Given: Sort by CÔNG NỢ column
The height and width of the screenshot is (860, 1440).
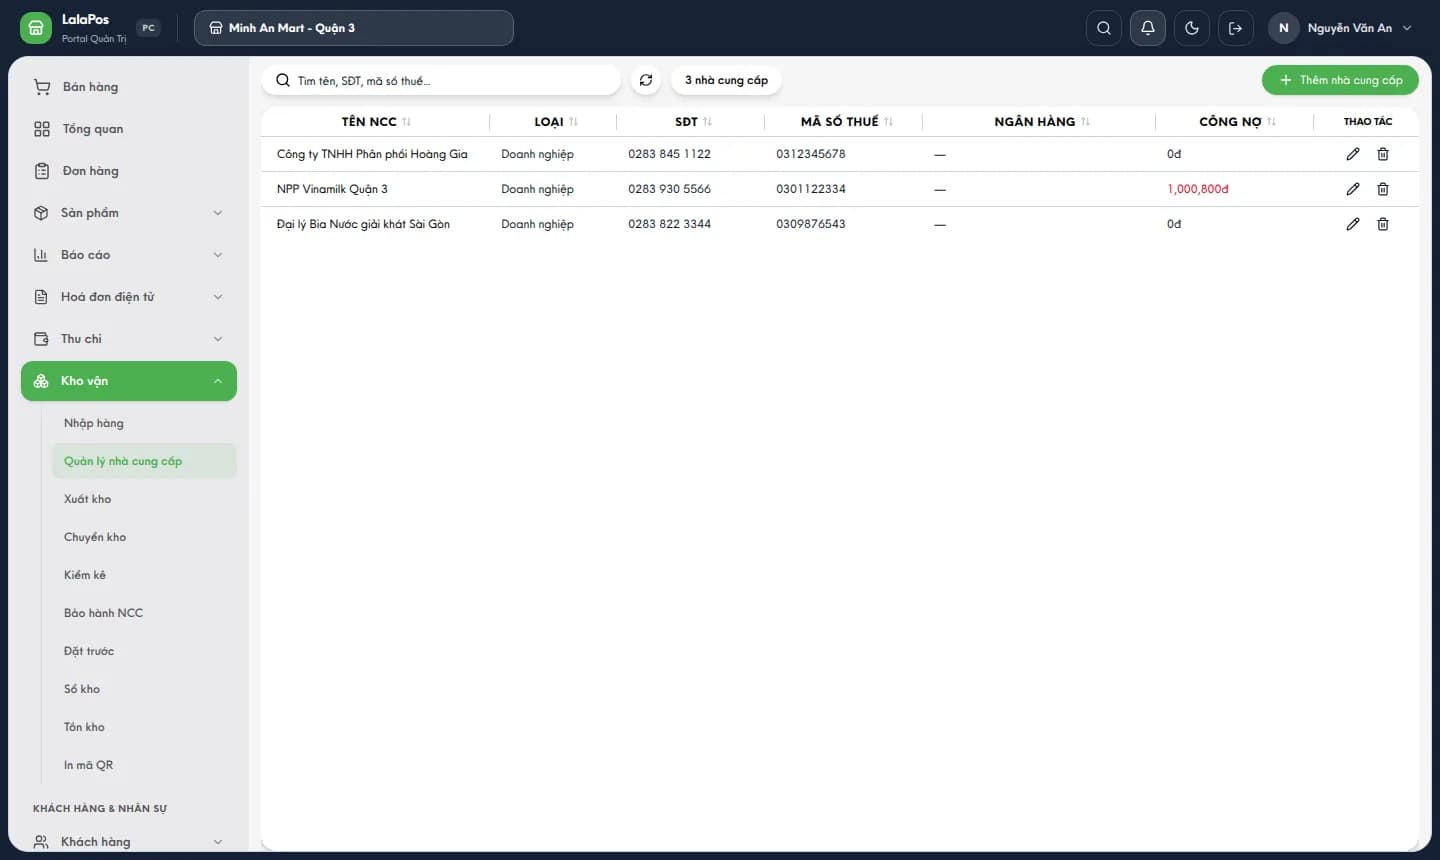Looking at the screenshot, I should [x=1237, y=121].
